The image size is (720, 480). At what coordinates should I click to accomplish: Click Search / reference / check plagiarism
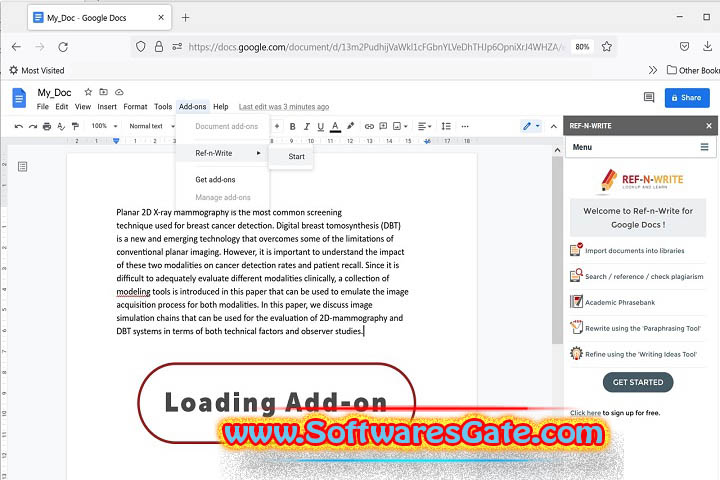click(636, 277)
